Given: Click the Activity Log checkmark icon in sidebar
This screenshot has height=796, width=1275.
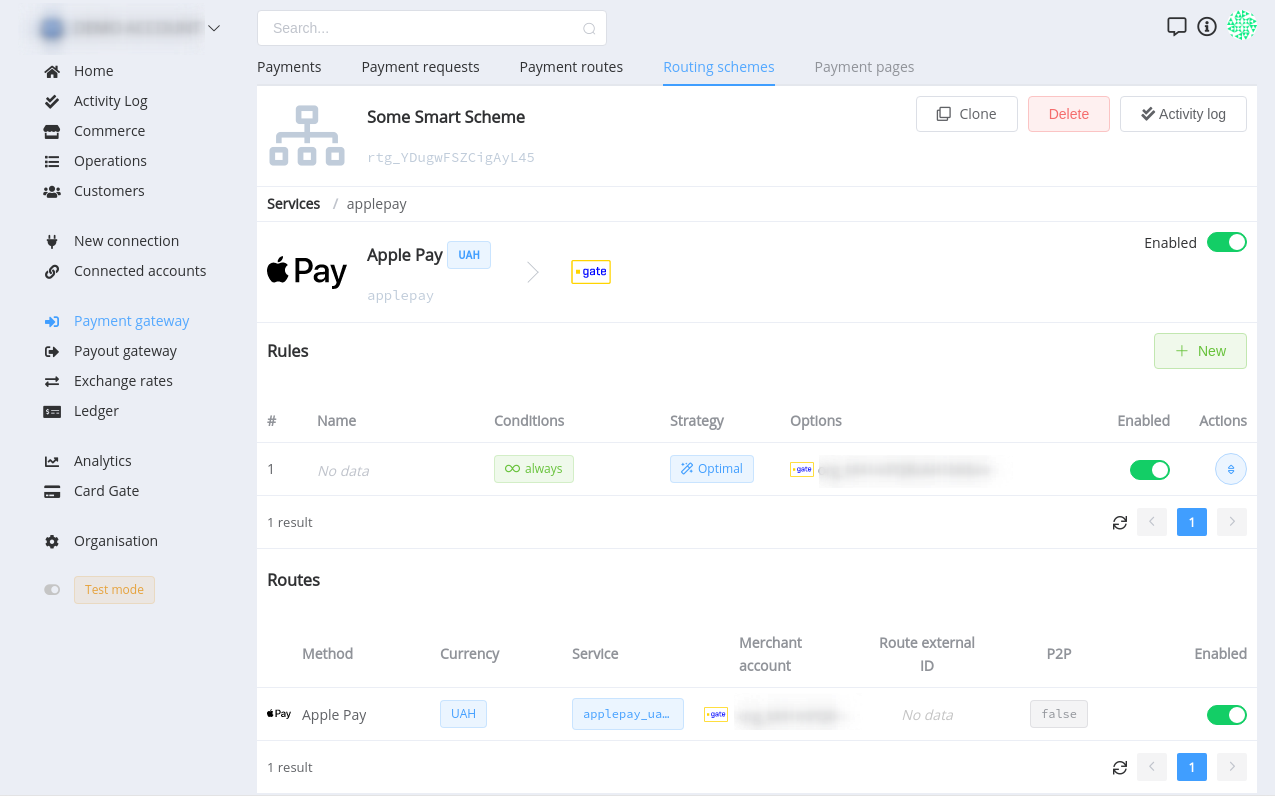Looking at the screenshot, I should (52, 101).
